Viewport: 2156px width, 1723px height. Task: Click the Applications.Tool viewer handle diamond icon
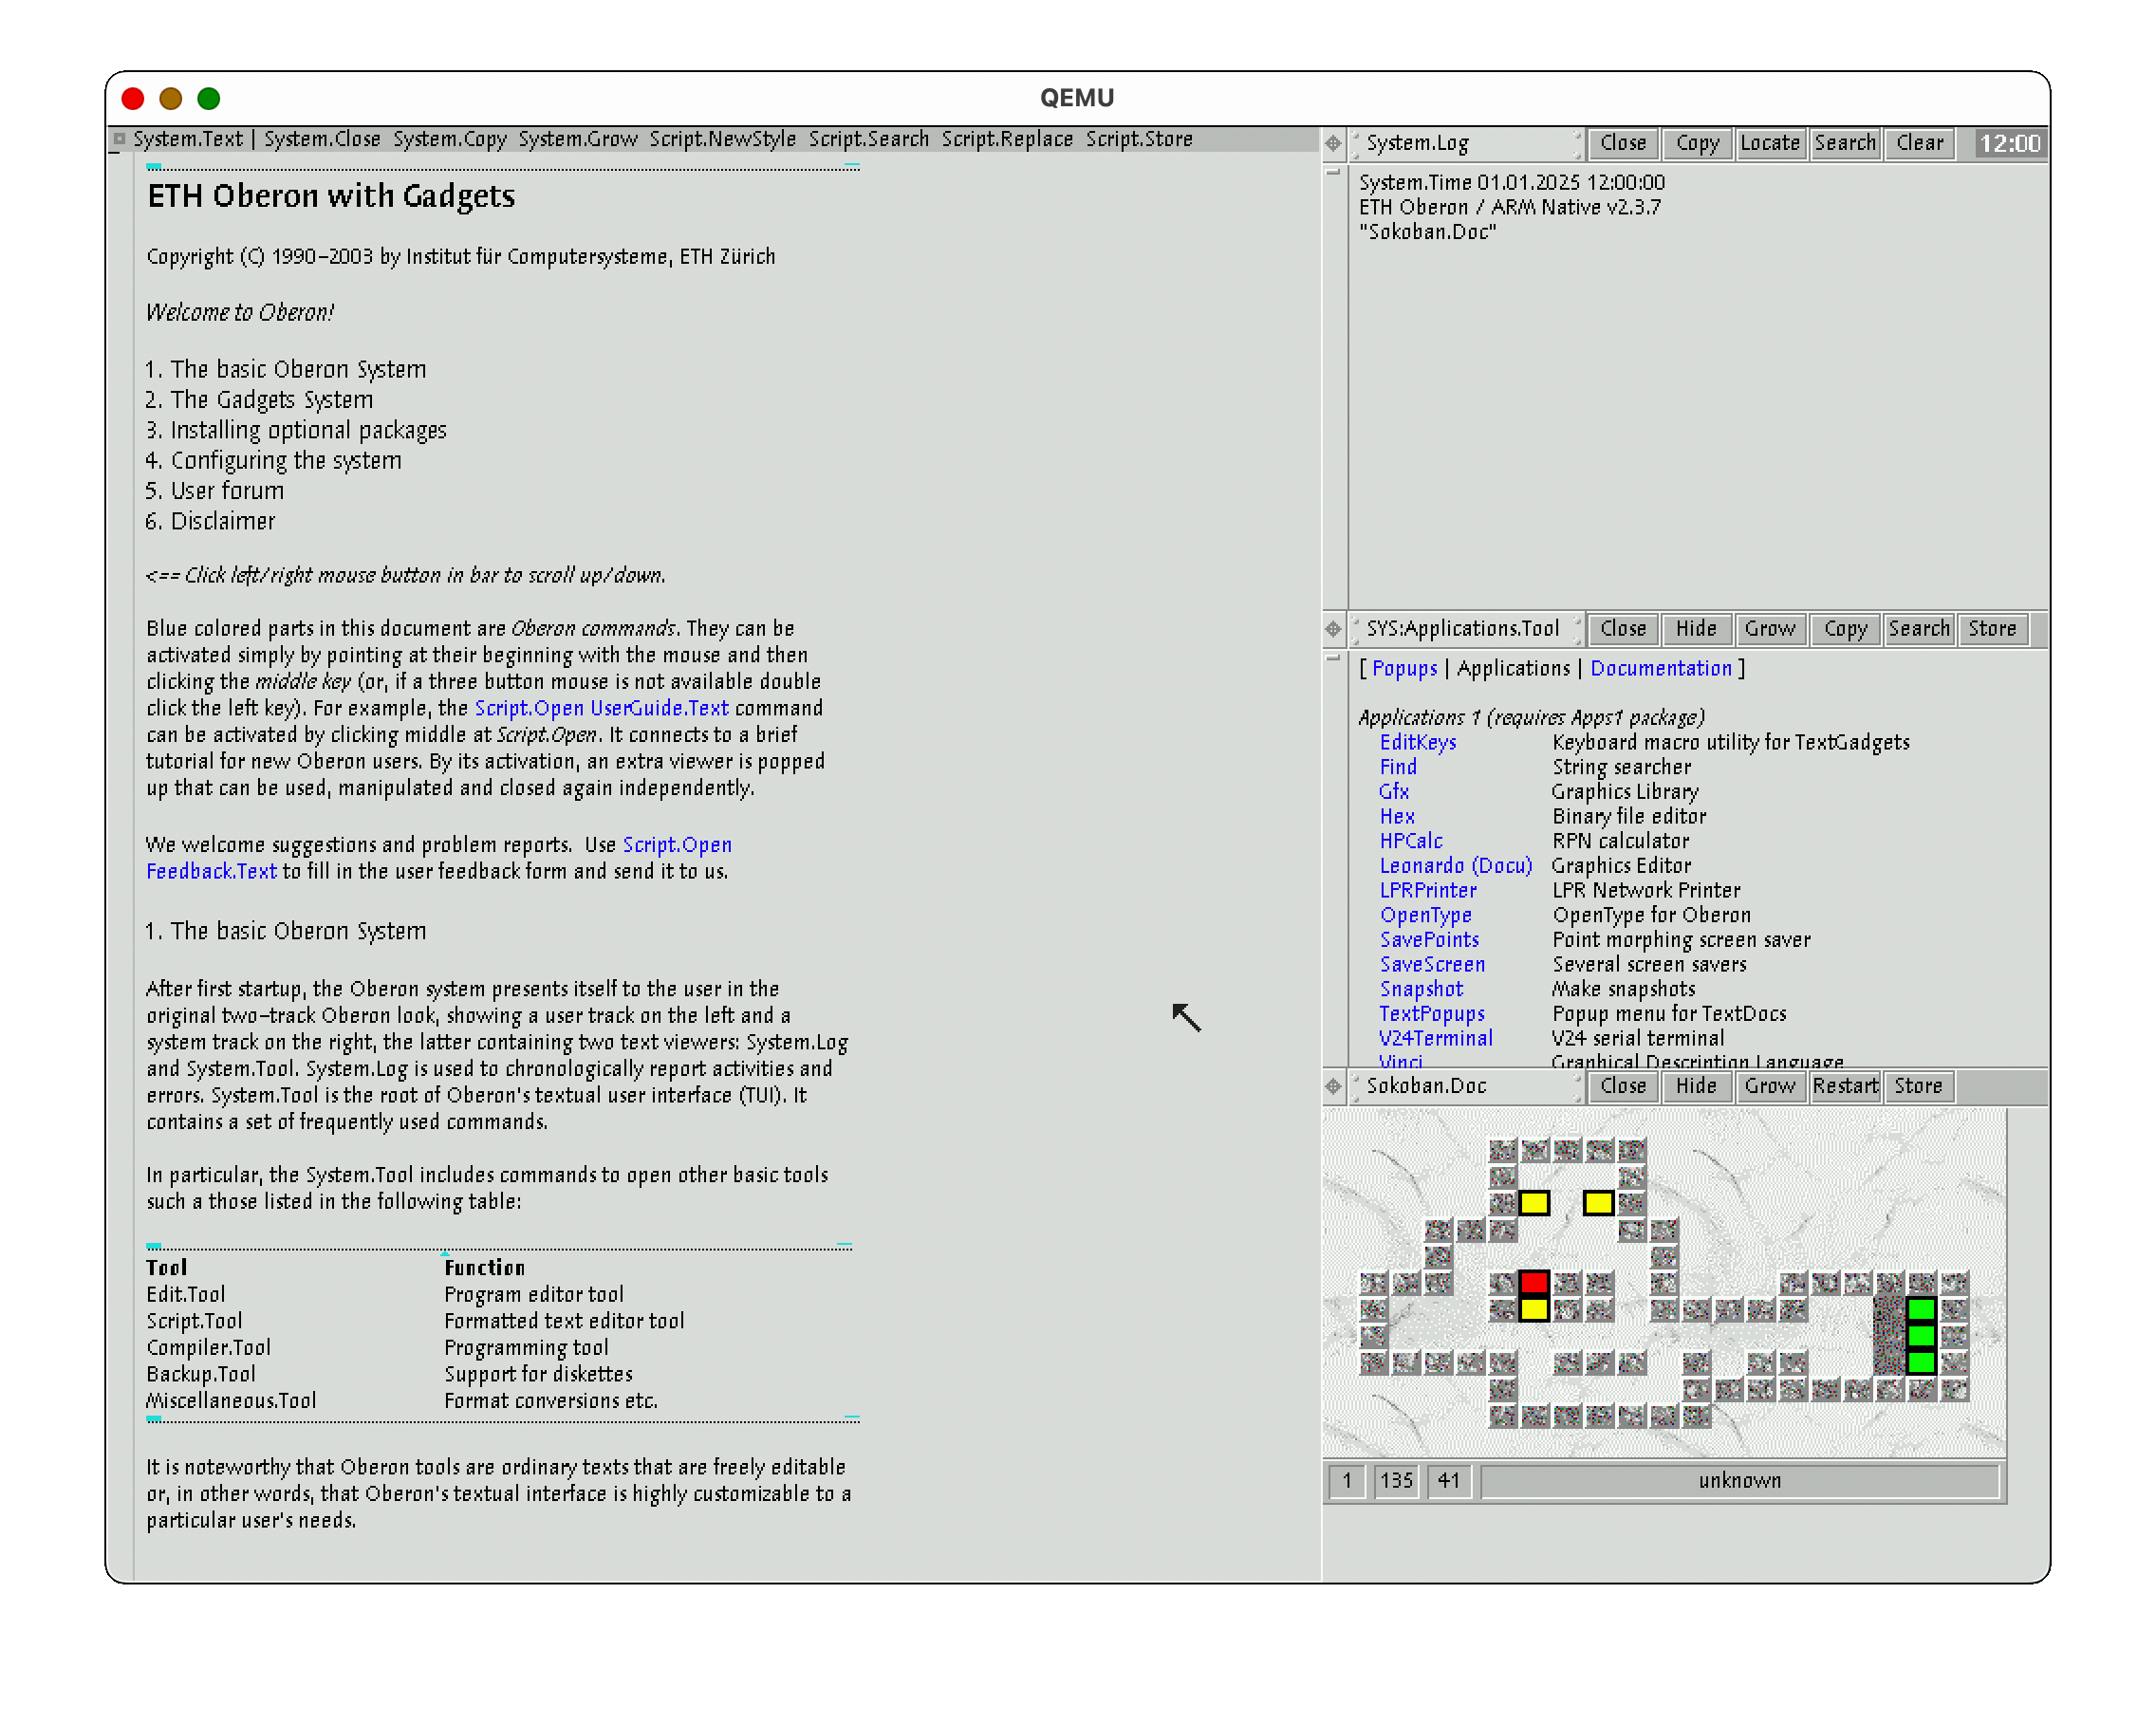point(1333,629)
